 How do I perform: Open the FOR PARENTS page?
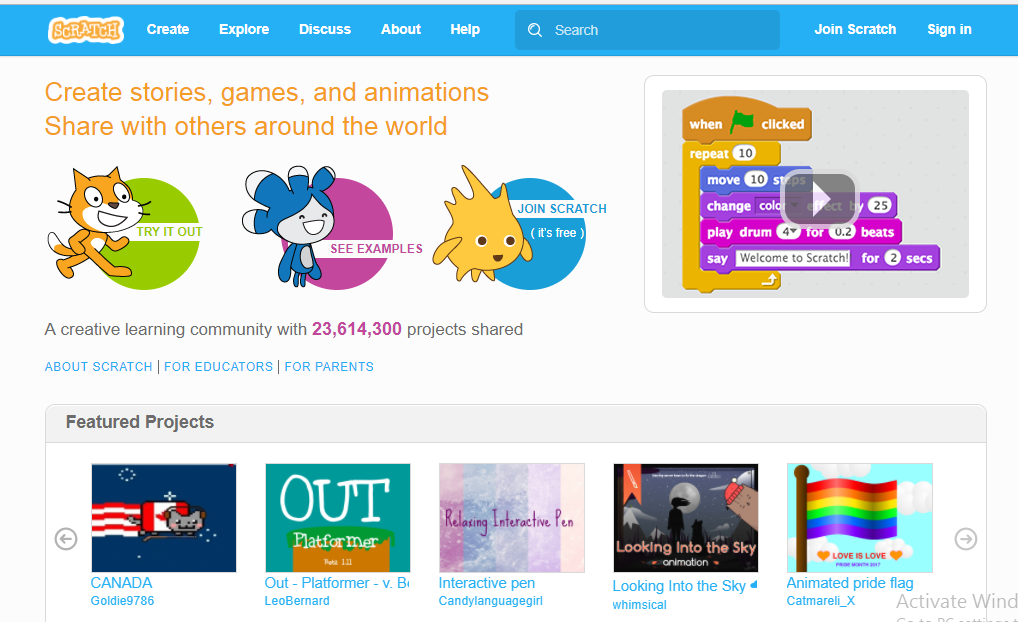pos(329,367)
